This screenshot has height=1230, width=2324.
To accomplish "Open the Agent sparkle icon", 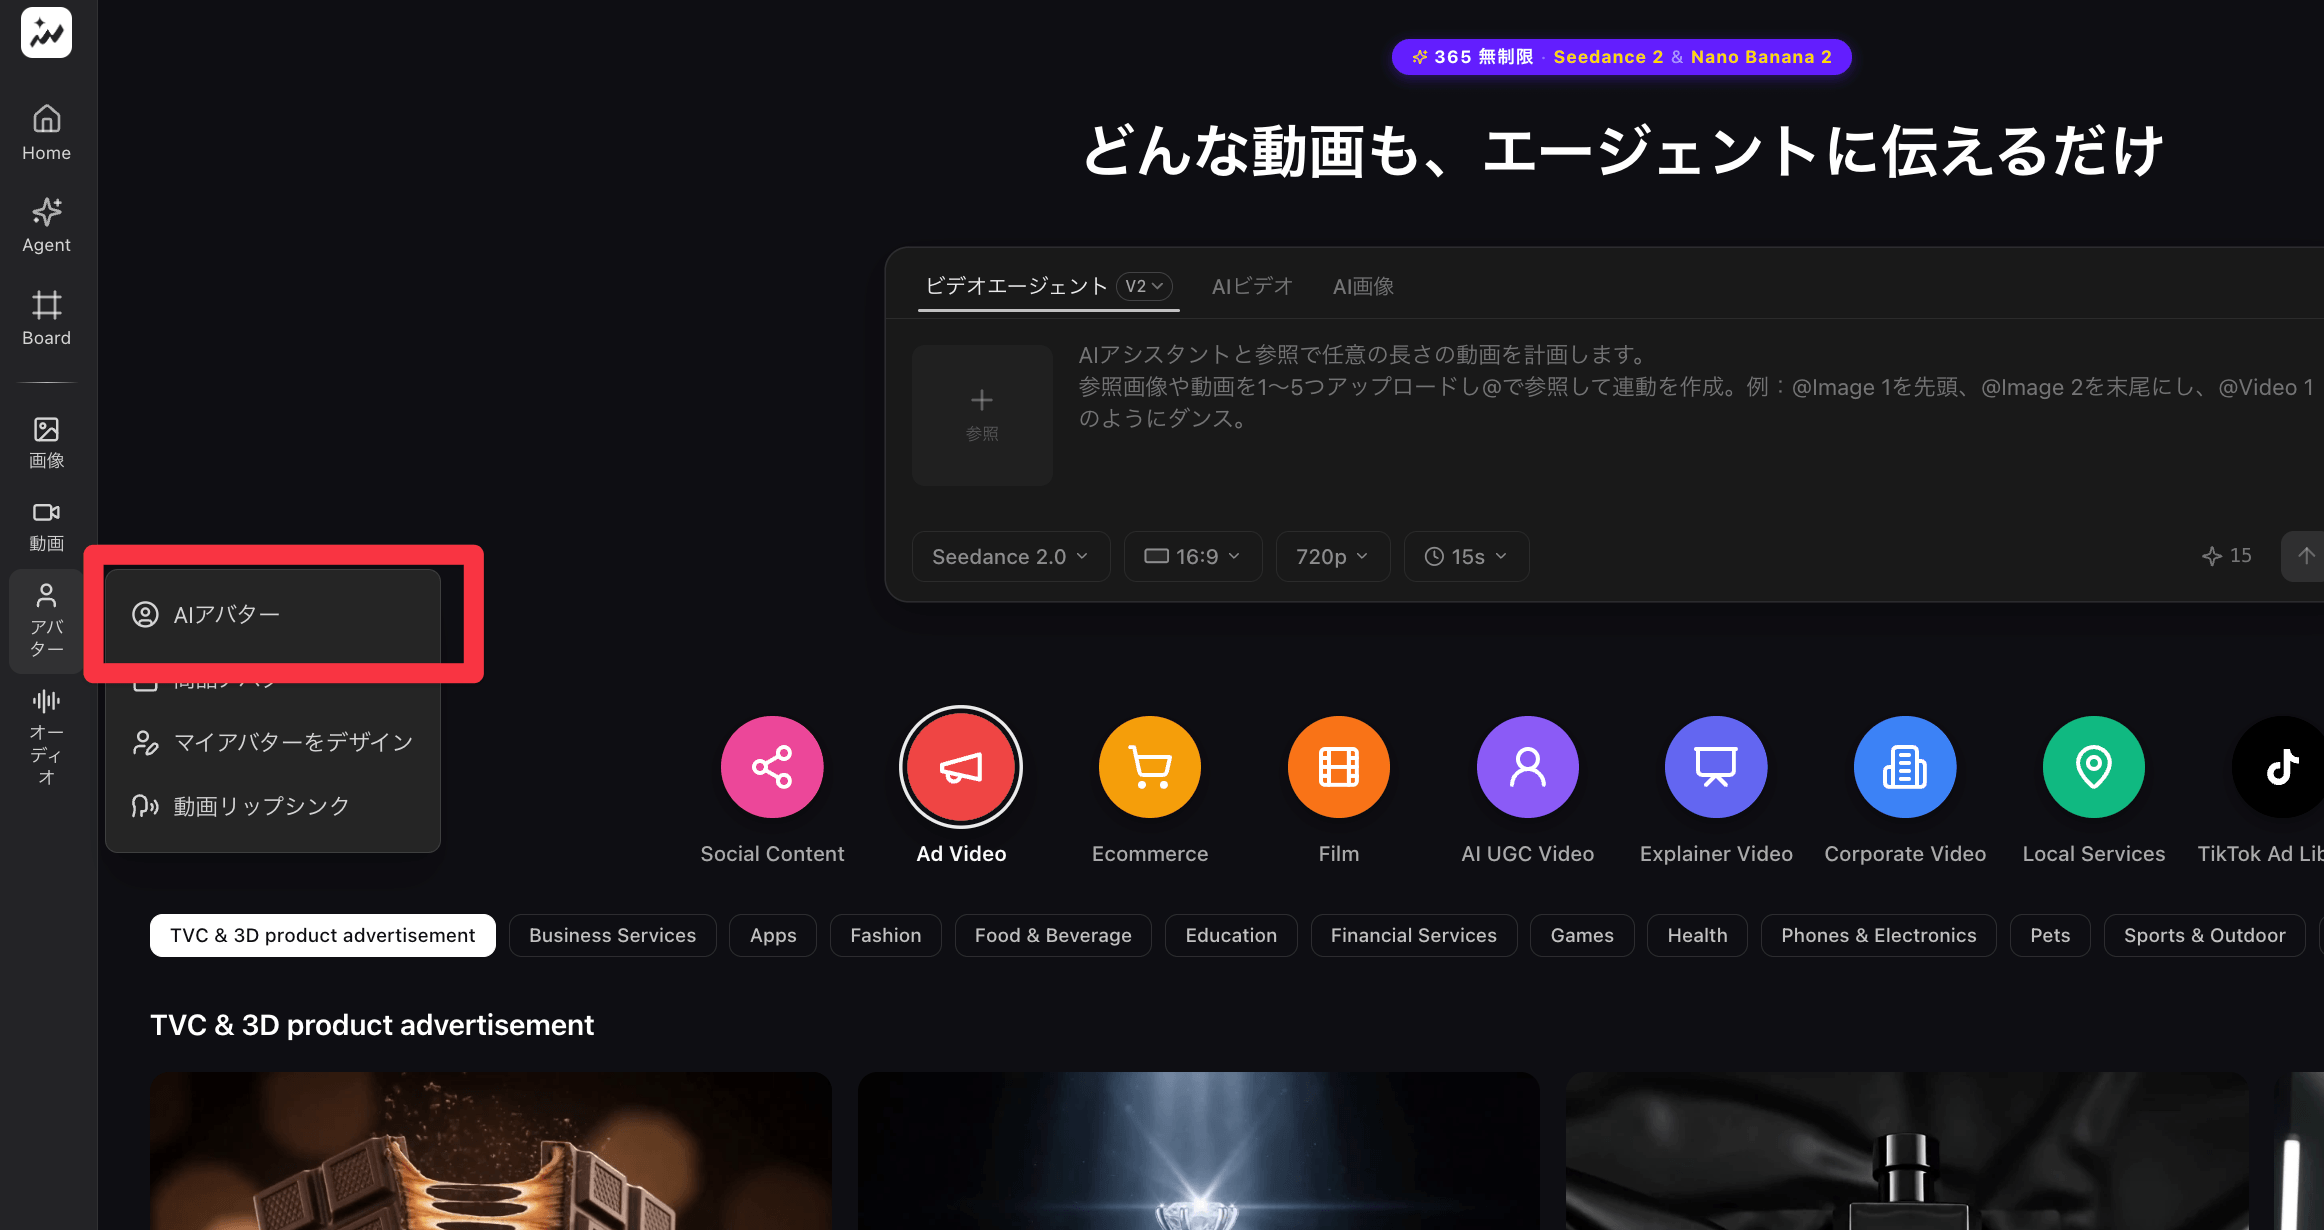I will click(x=46, y=225).
